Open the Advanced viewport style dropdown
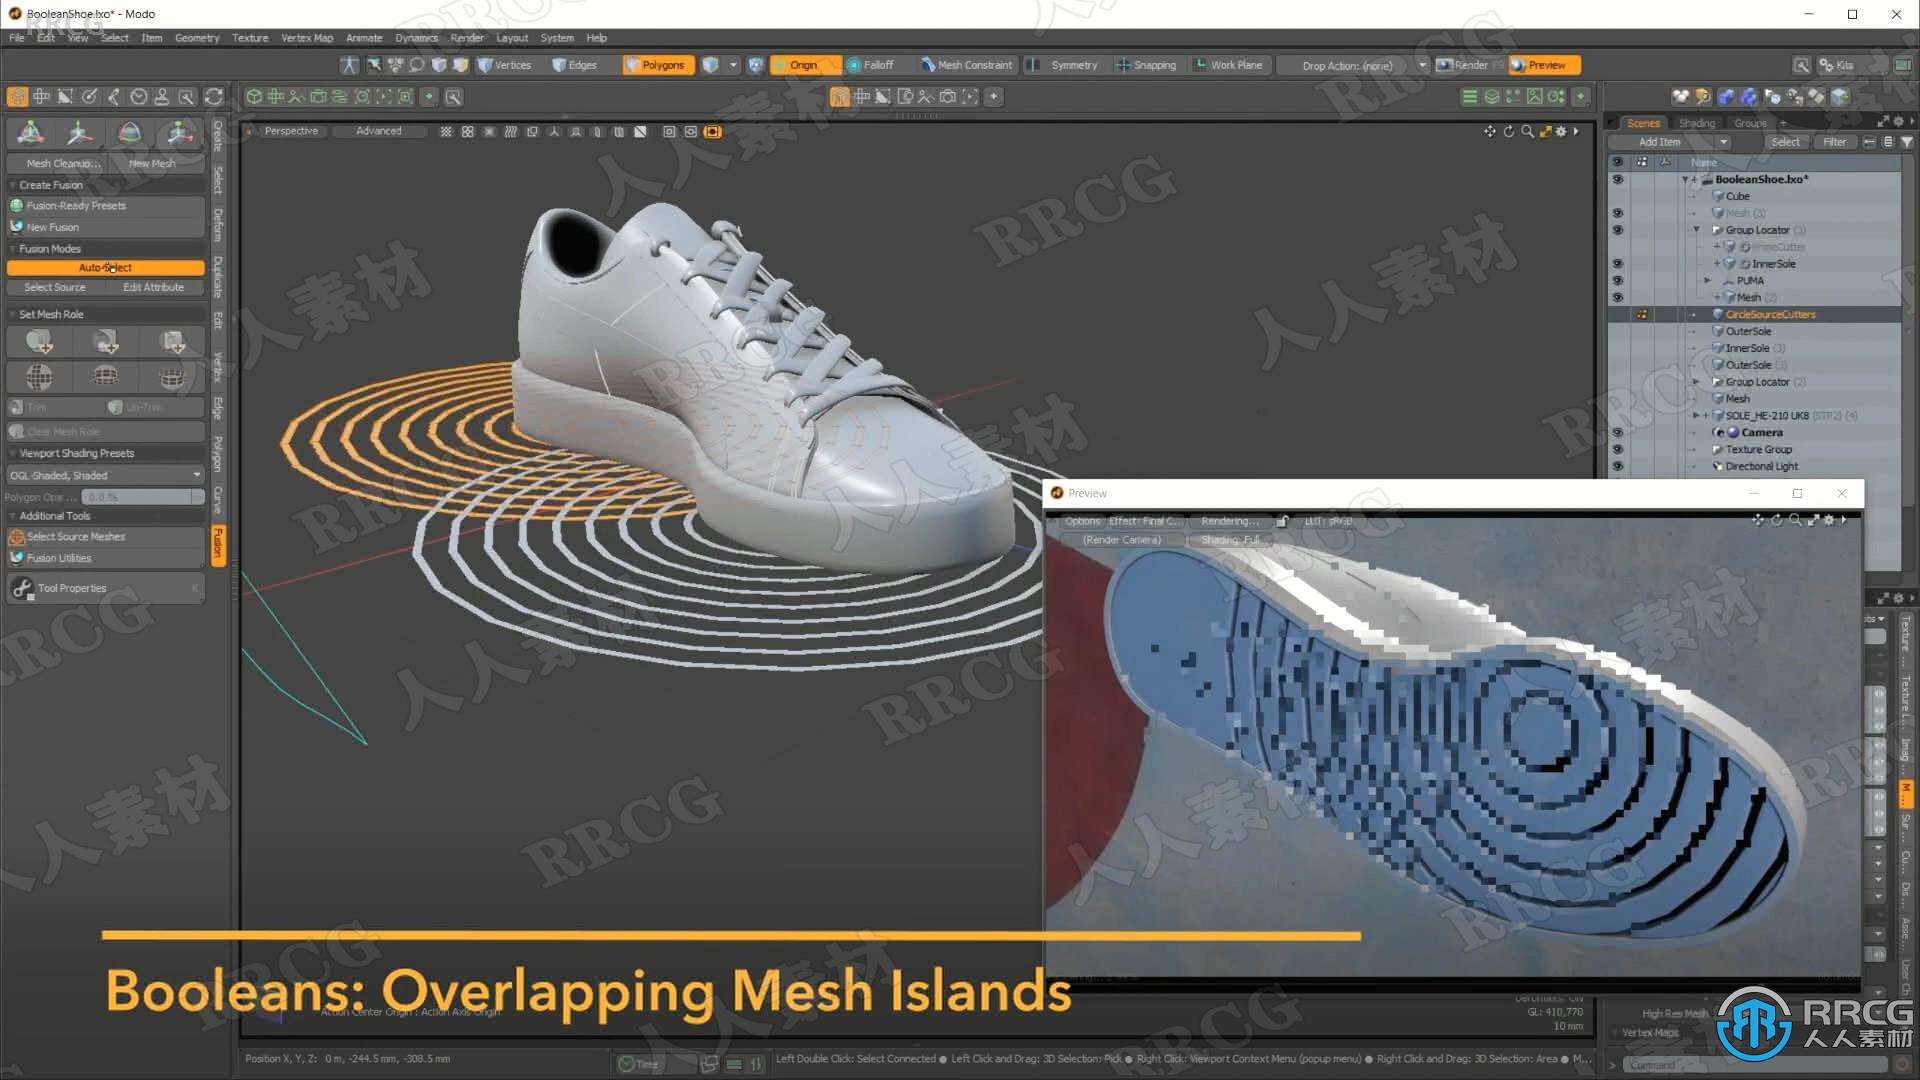Viewport: 1920px width, 1080px height. tap(379, 131)
